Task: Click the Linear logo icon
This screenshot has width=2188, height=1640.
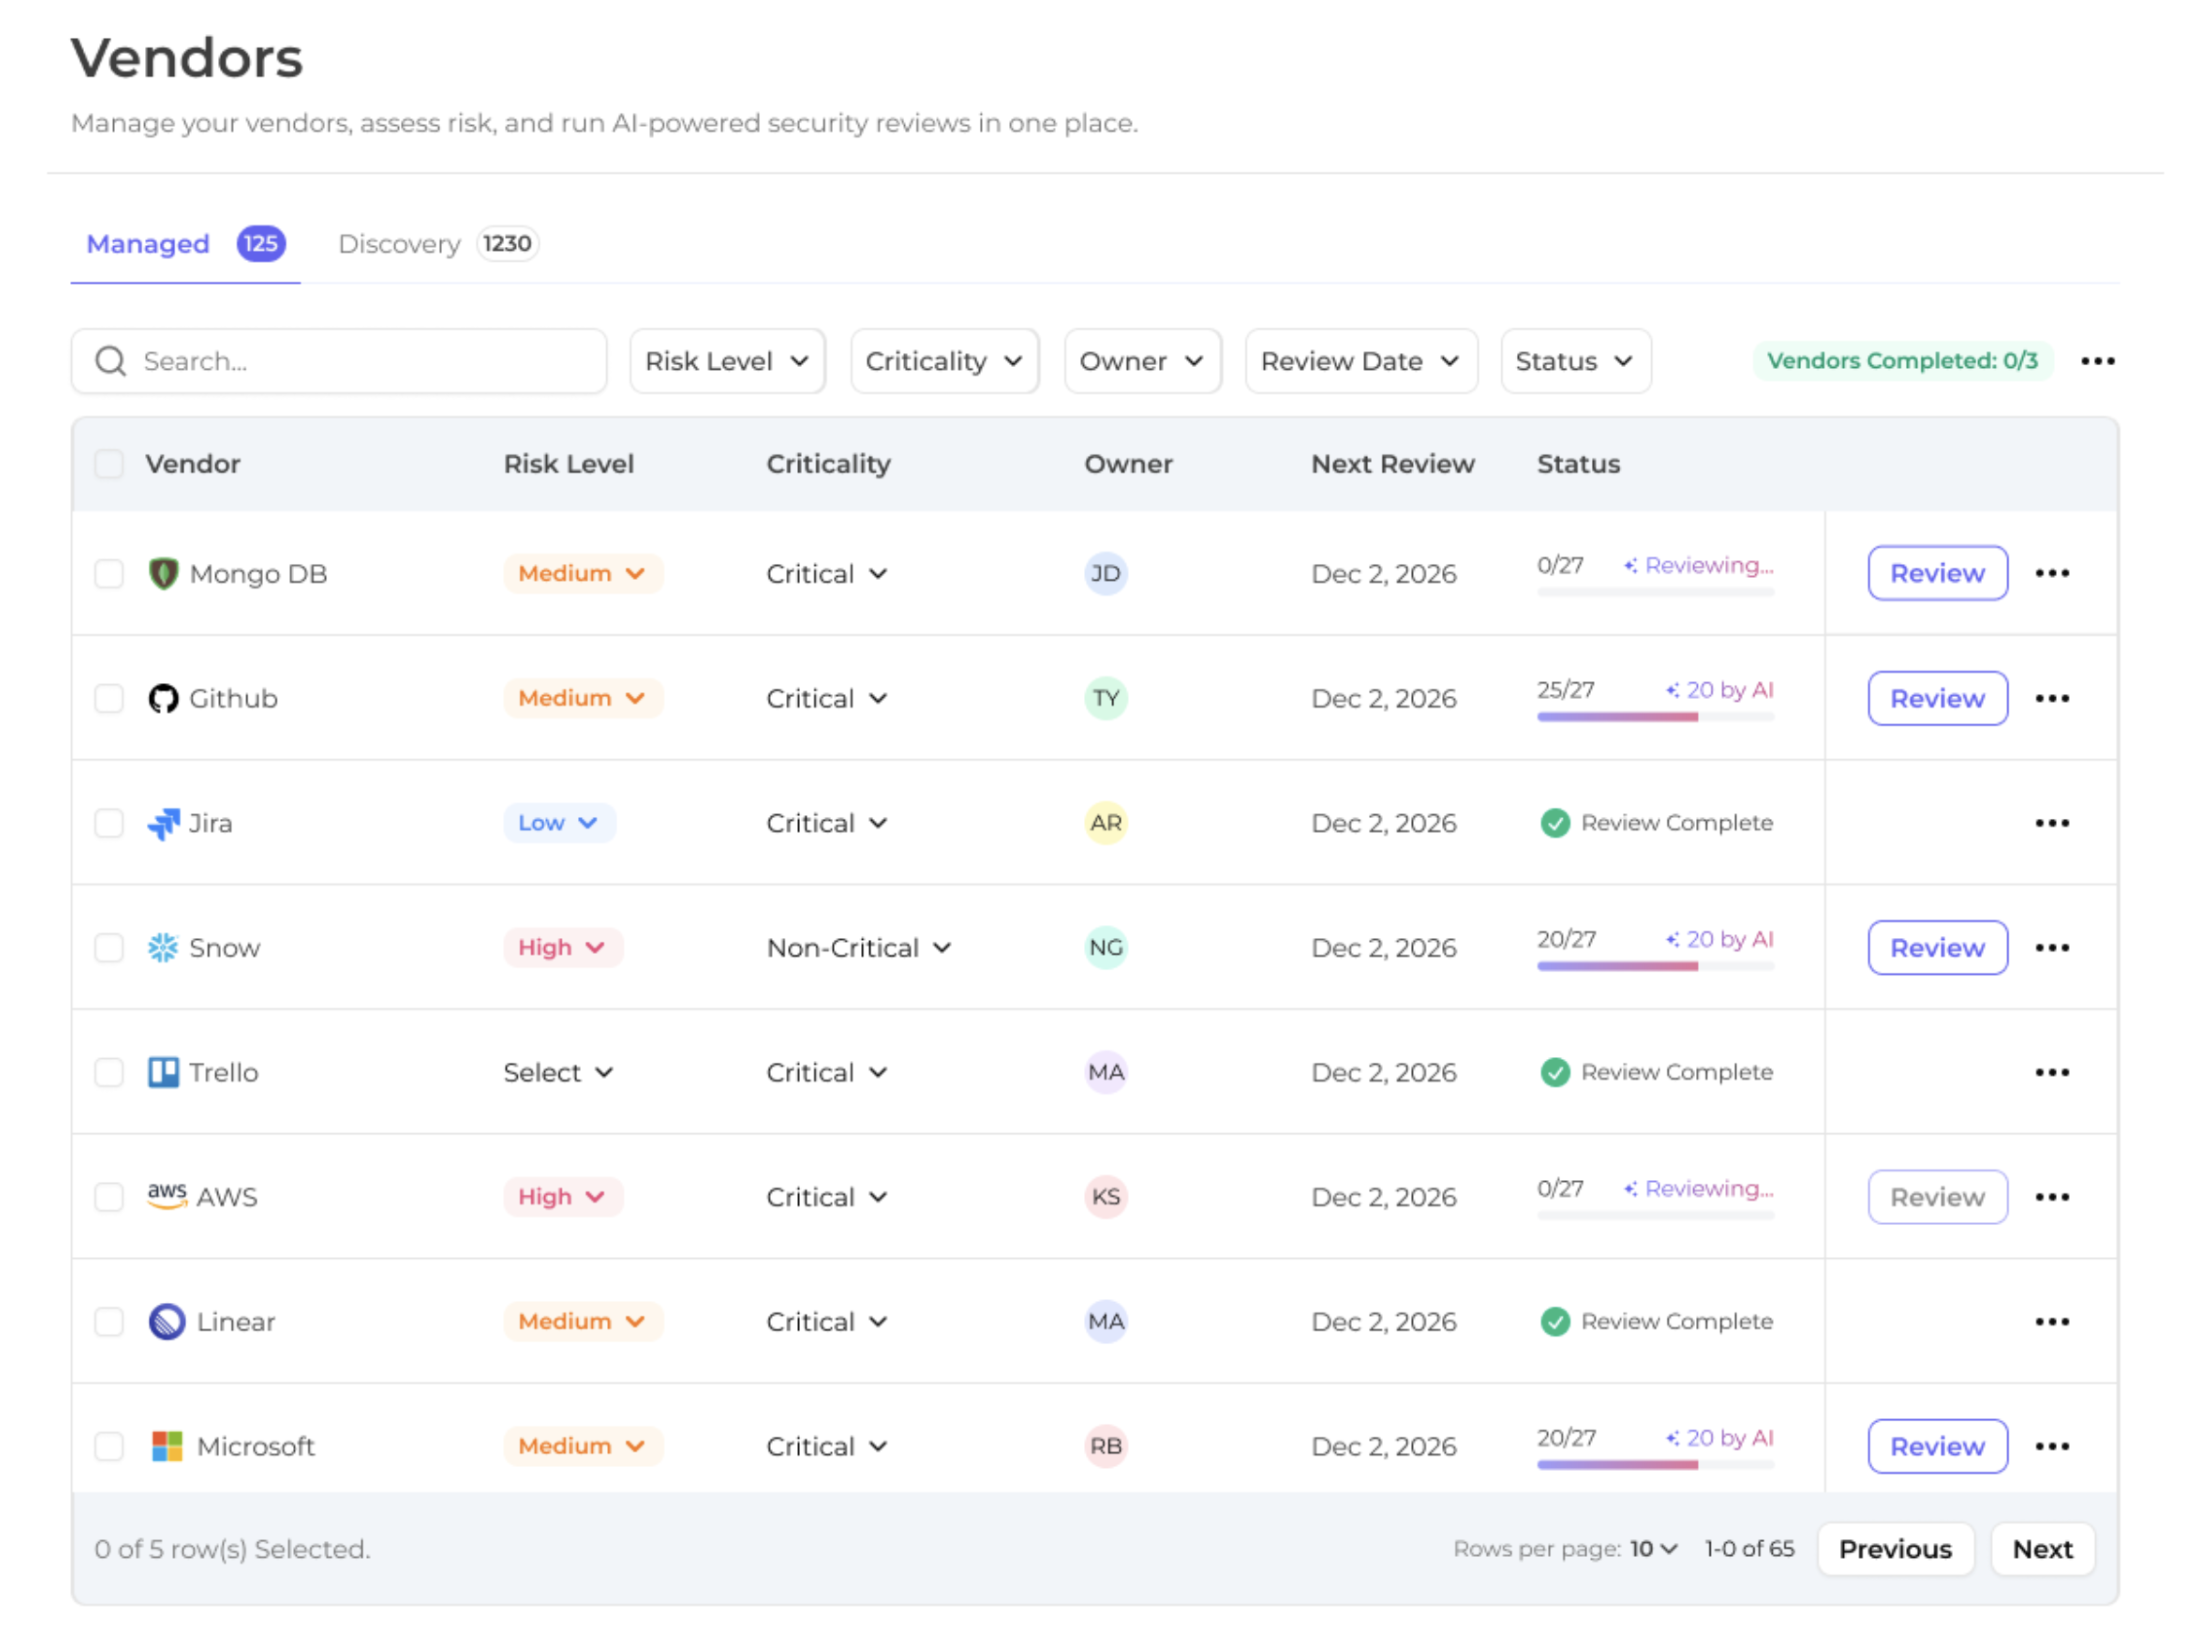Action: coord(167,1321)
